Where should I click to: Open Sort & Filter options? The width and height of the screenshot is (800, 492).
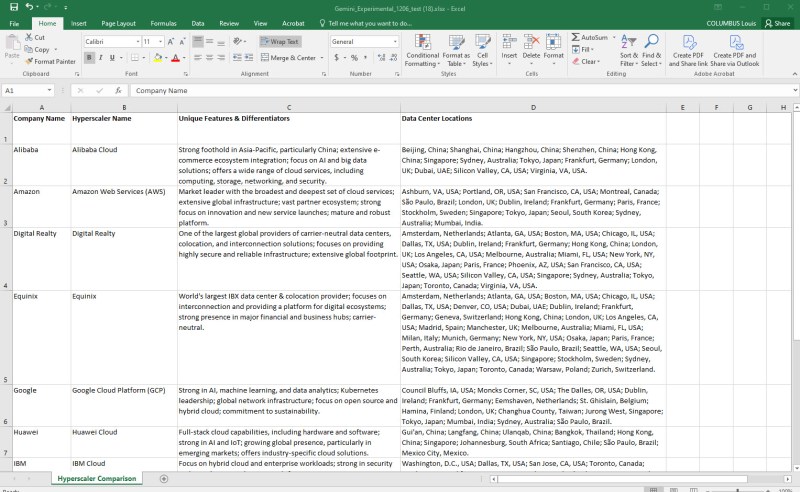point(629,51)
